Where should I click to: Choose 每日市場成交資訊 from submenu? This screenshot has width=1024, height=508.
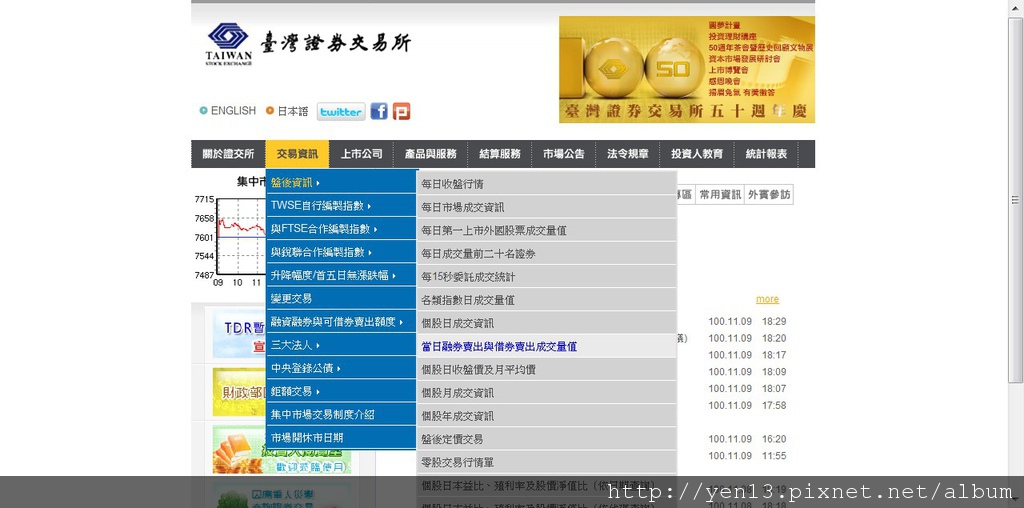tap(547, 208)
